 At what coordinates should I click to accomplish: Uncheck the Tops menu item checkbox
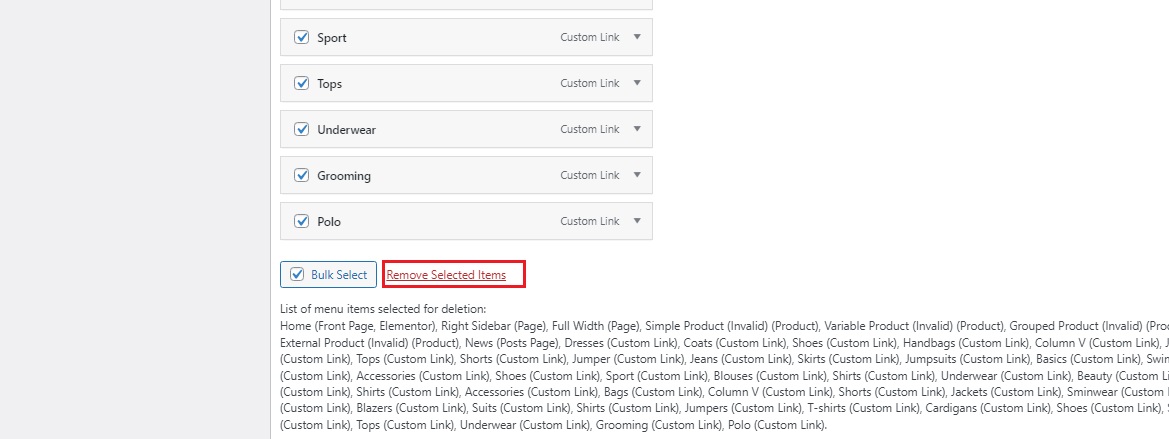301,83
